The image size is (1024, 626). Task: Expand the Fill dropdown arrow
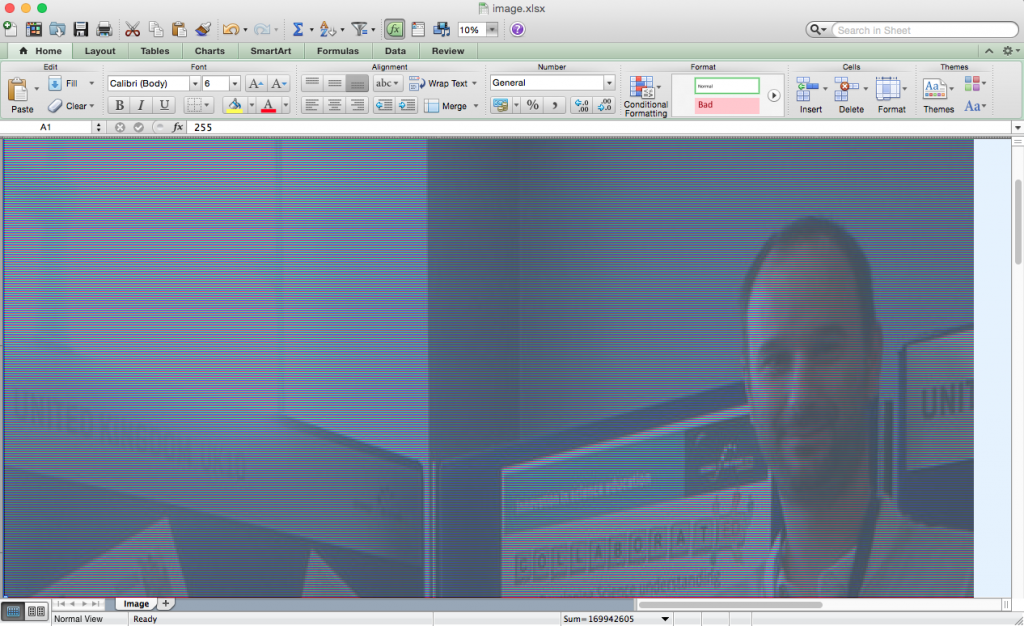tap(91, 84)
